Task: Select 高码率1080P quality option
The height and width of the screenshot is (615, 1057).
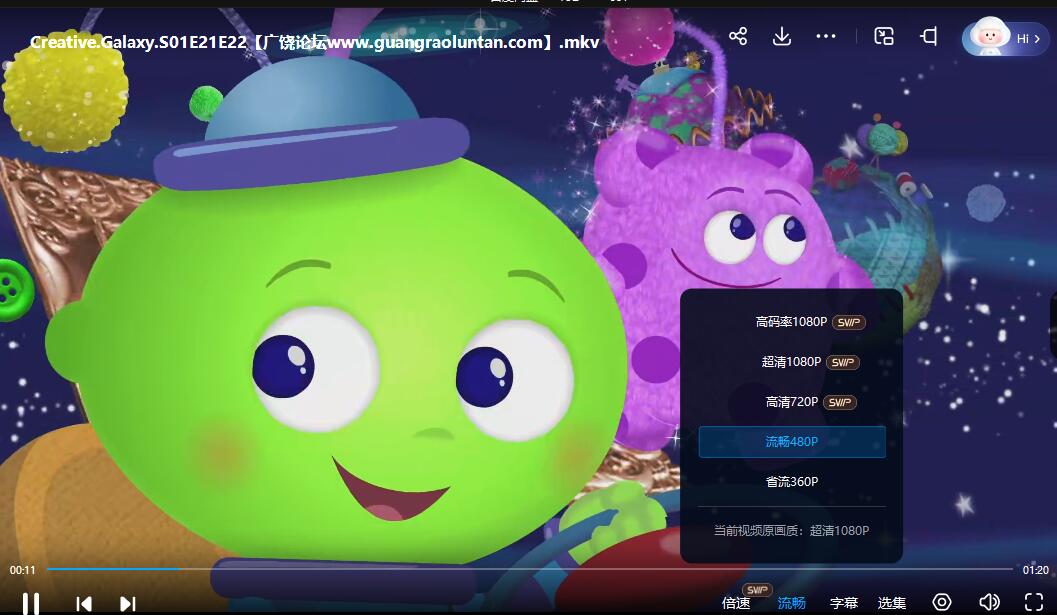Action: click(x=792, y=322)
